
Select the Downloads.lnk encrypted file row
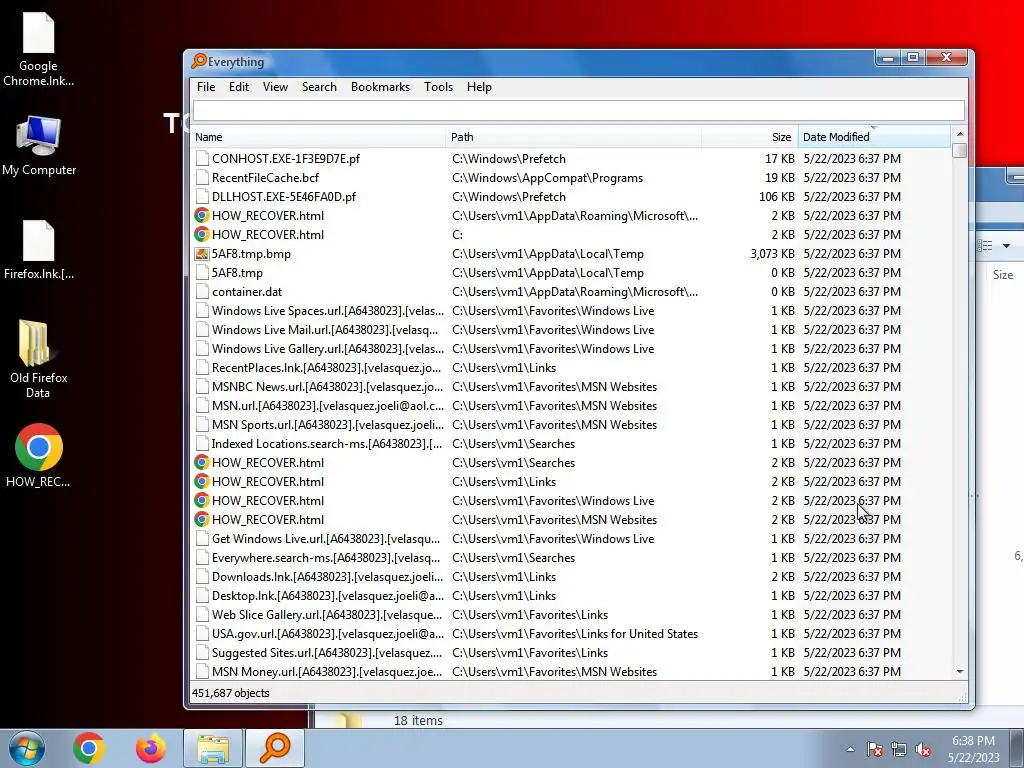pyautogui.click(x=571, y=577)
